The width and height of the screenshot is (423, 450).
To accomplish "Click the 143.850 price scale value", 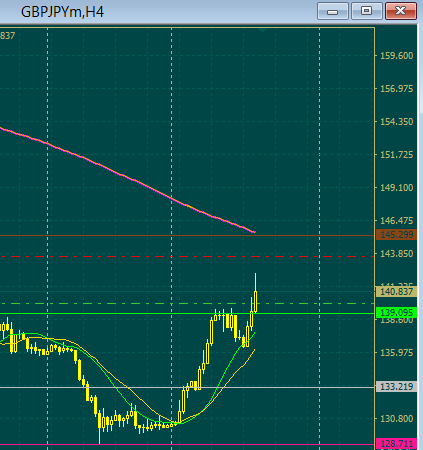I will 397,254.
